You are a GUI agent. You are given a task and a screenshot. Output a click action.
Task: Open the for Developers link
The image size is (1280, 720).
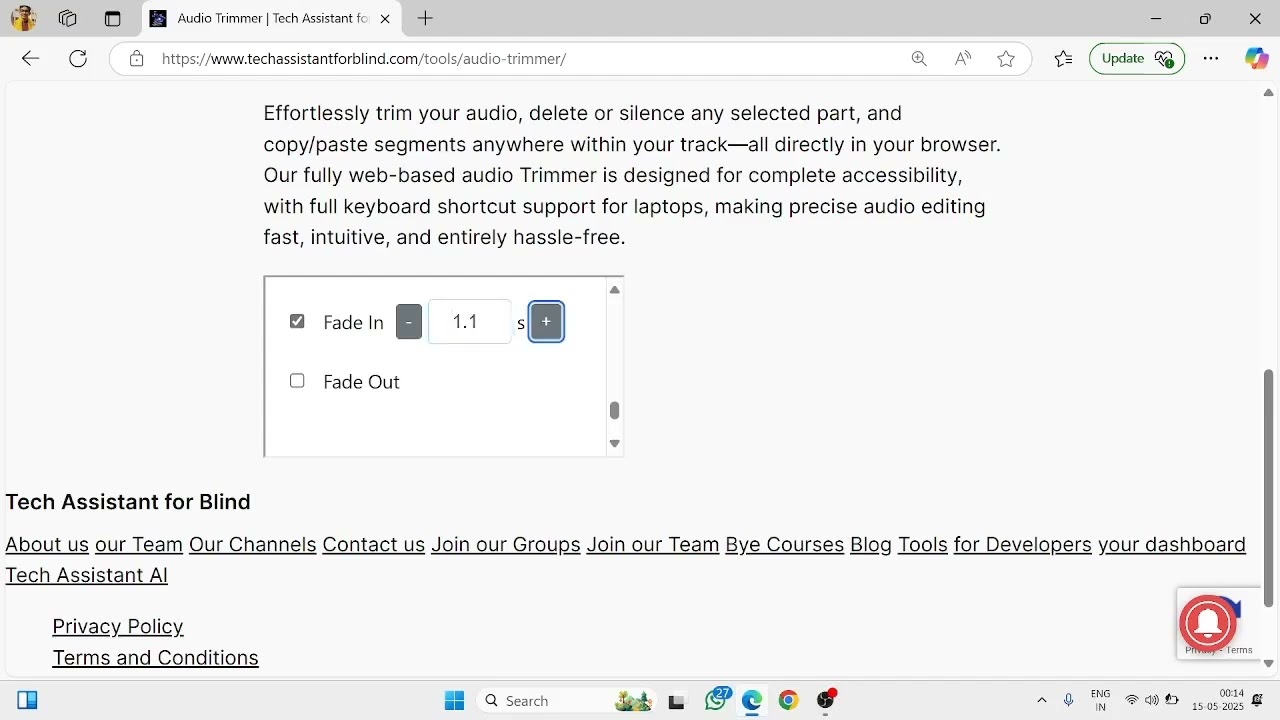[x=1022, y=544]
